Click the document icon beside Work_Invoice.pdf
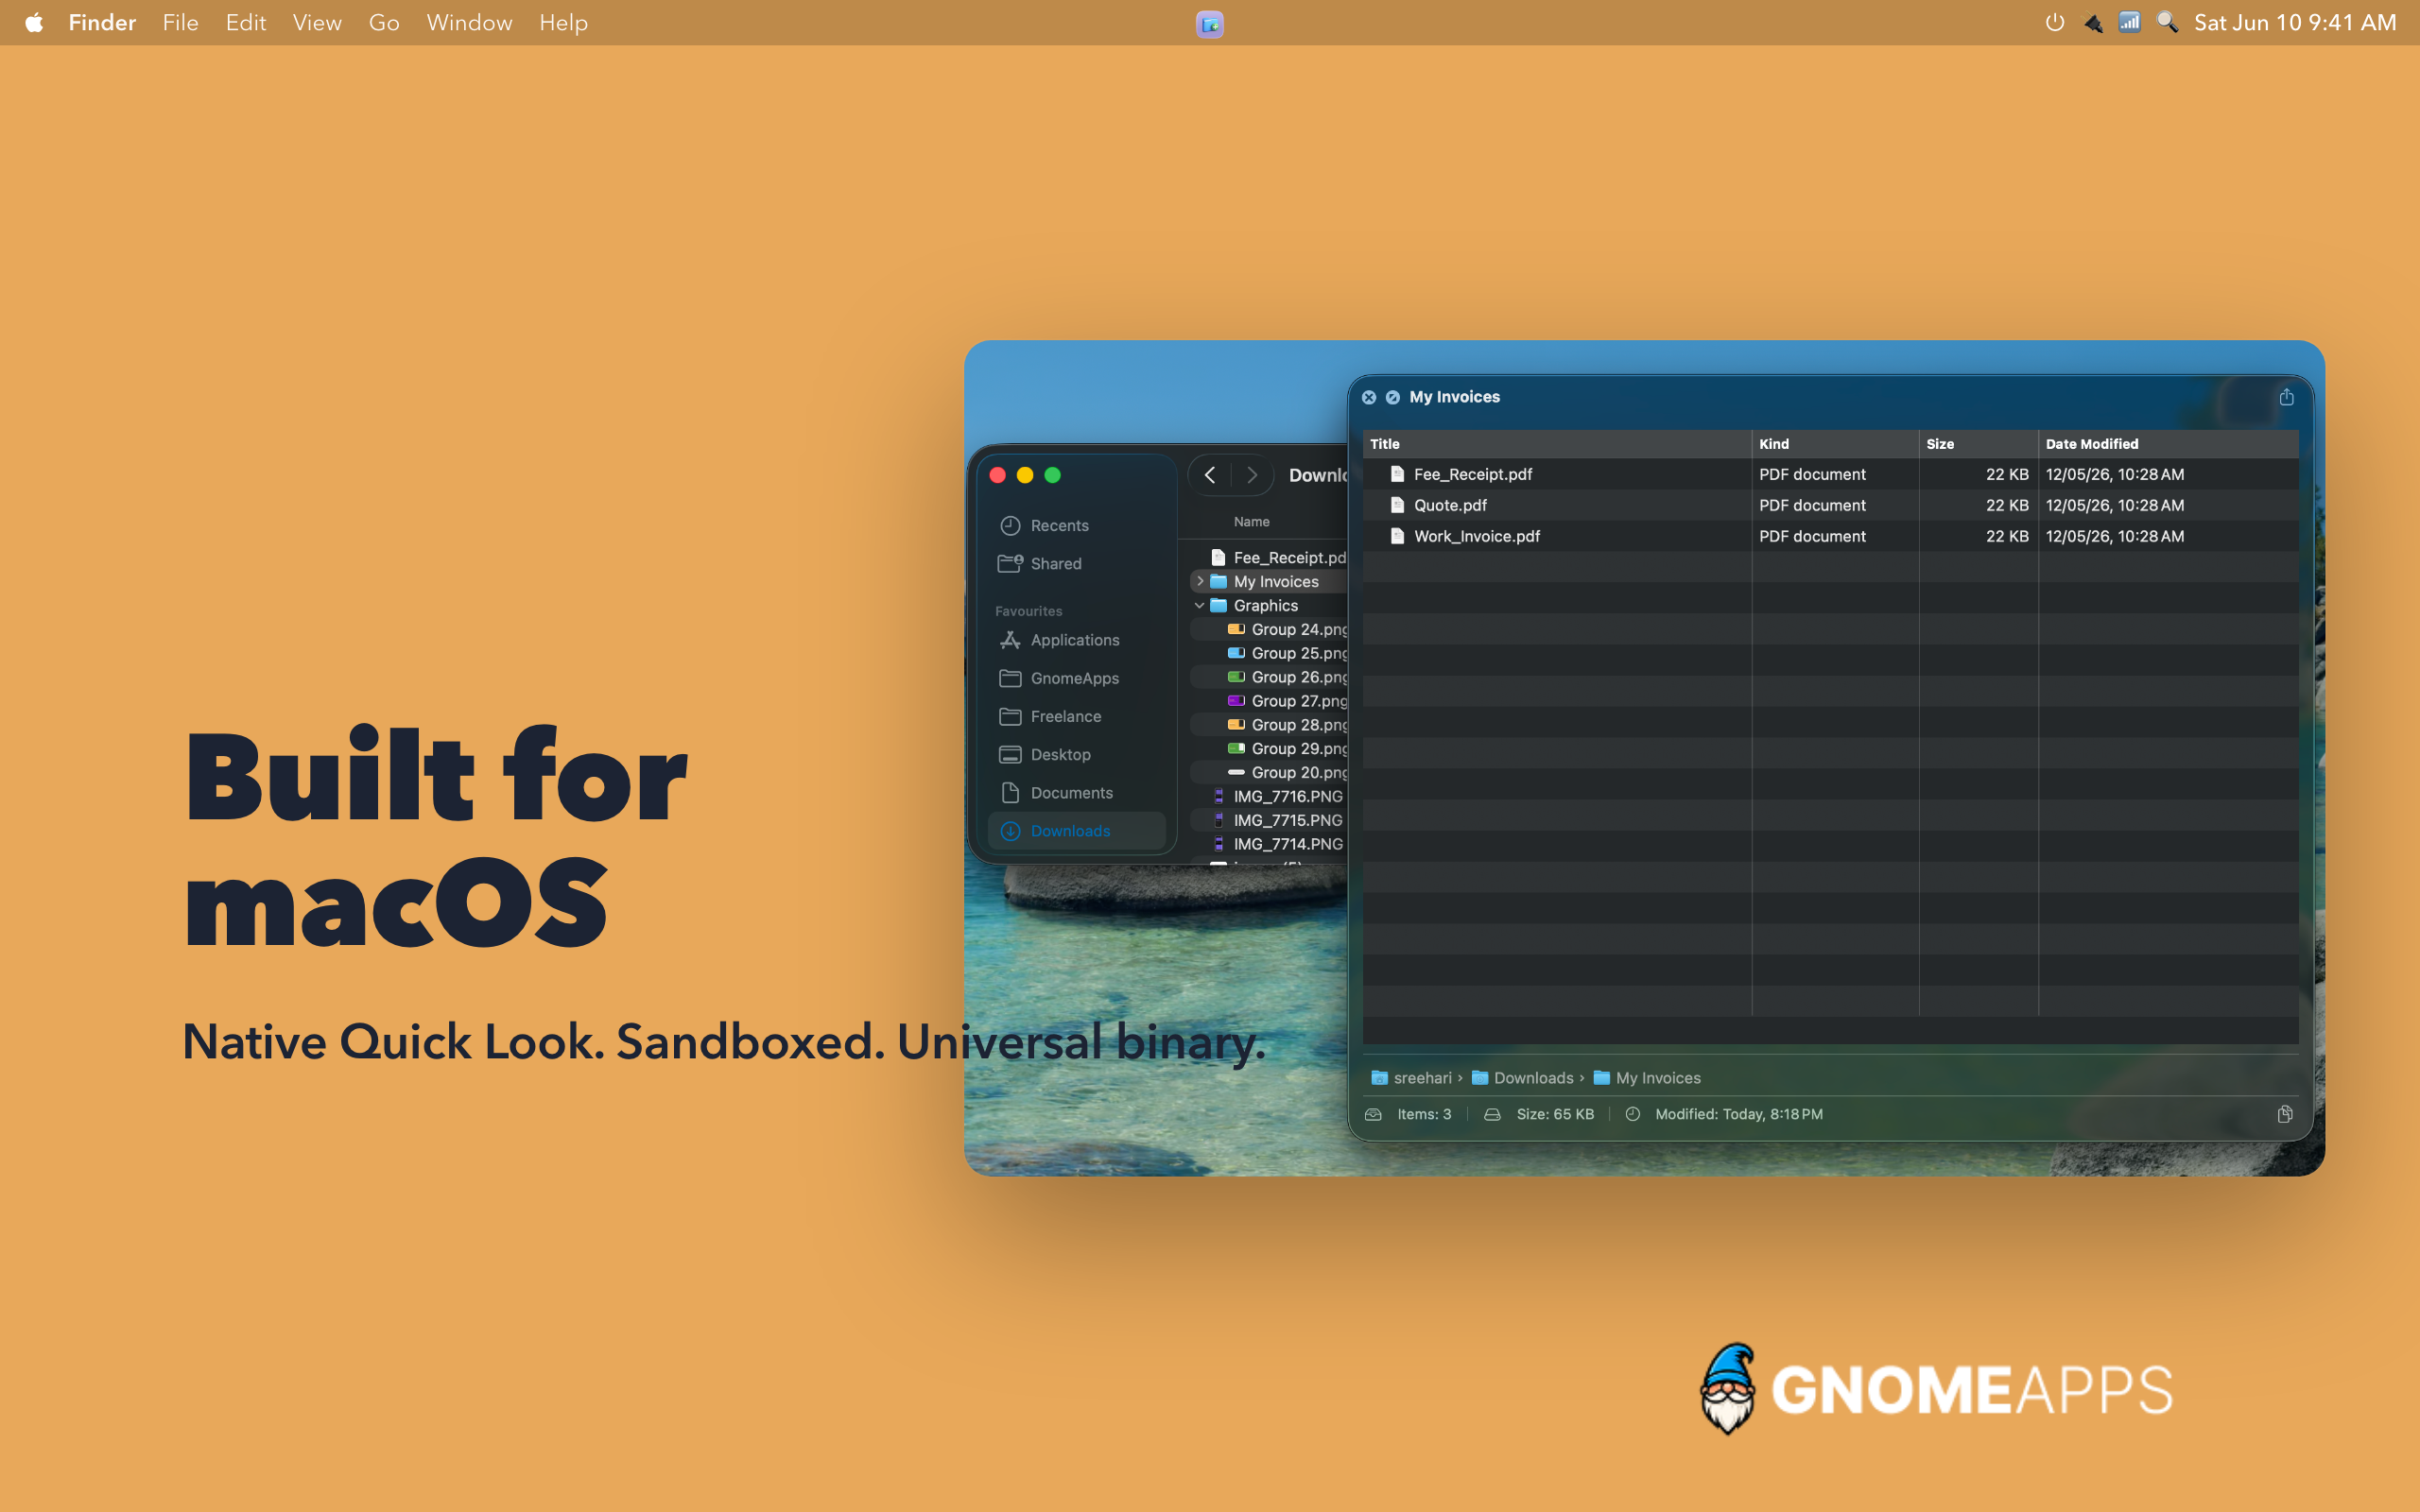Image resolution: width=2420 pixels, height=1512 pixels. (x=1397, y=536)
